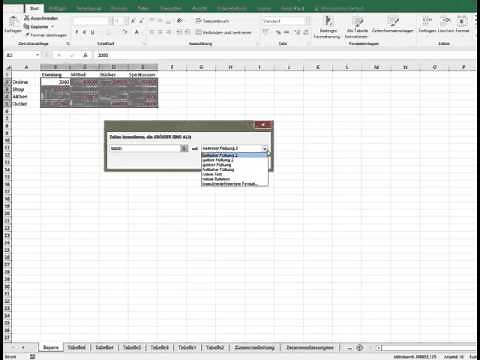Toggle Textumbruch wrap text
This screenshot has height=360, width=480.
point(212,21)
